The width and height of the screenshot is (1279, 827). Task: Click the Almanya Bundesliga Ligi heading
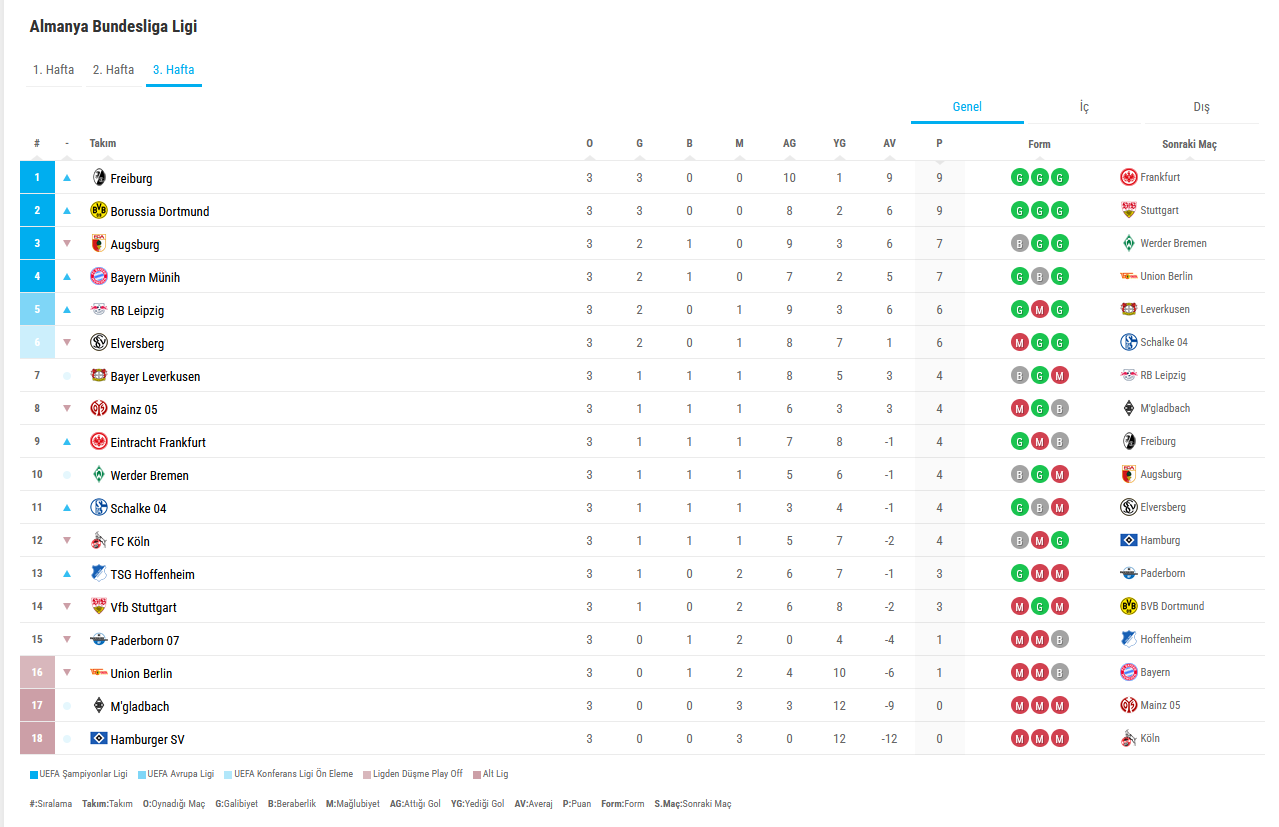coord(113,27)
